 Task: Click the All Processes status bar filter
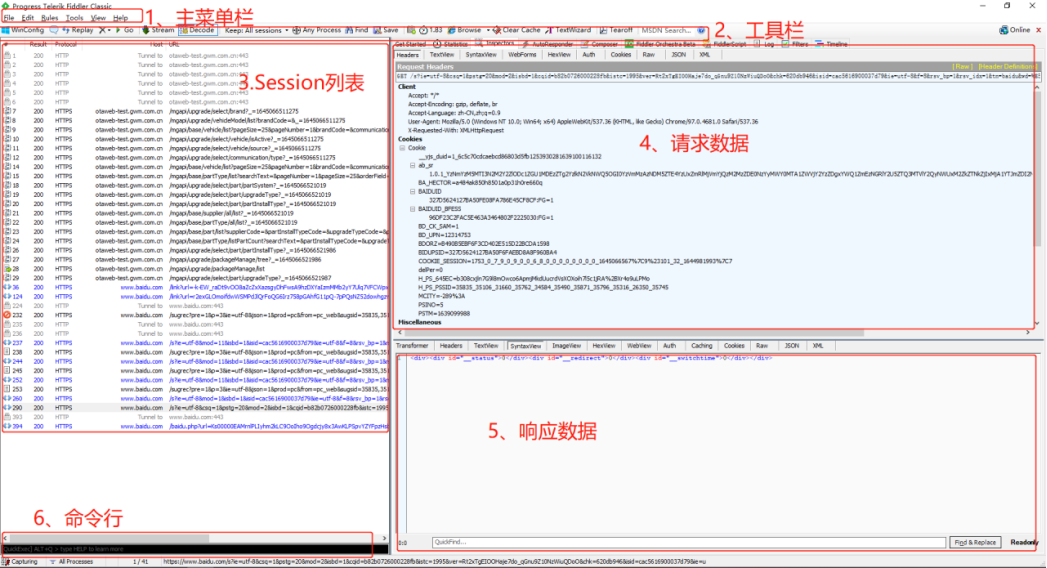pos(71,562)
